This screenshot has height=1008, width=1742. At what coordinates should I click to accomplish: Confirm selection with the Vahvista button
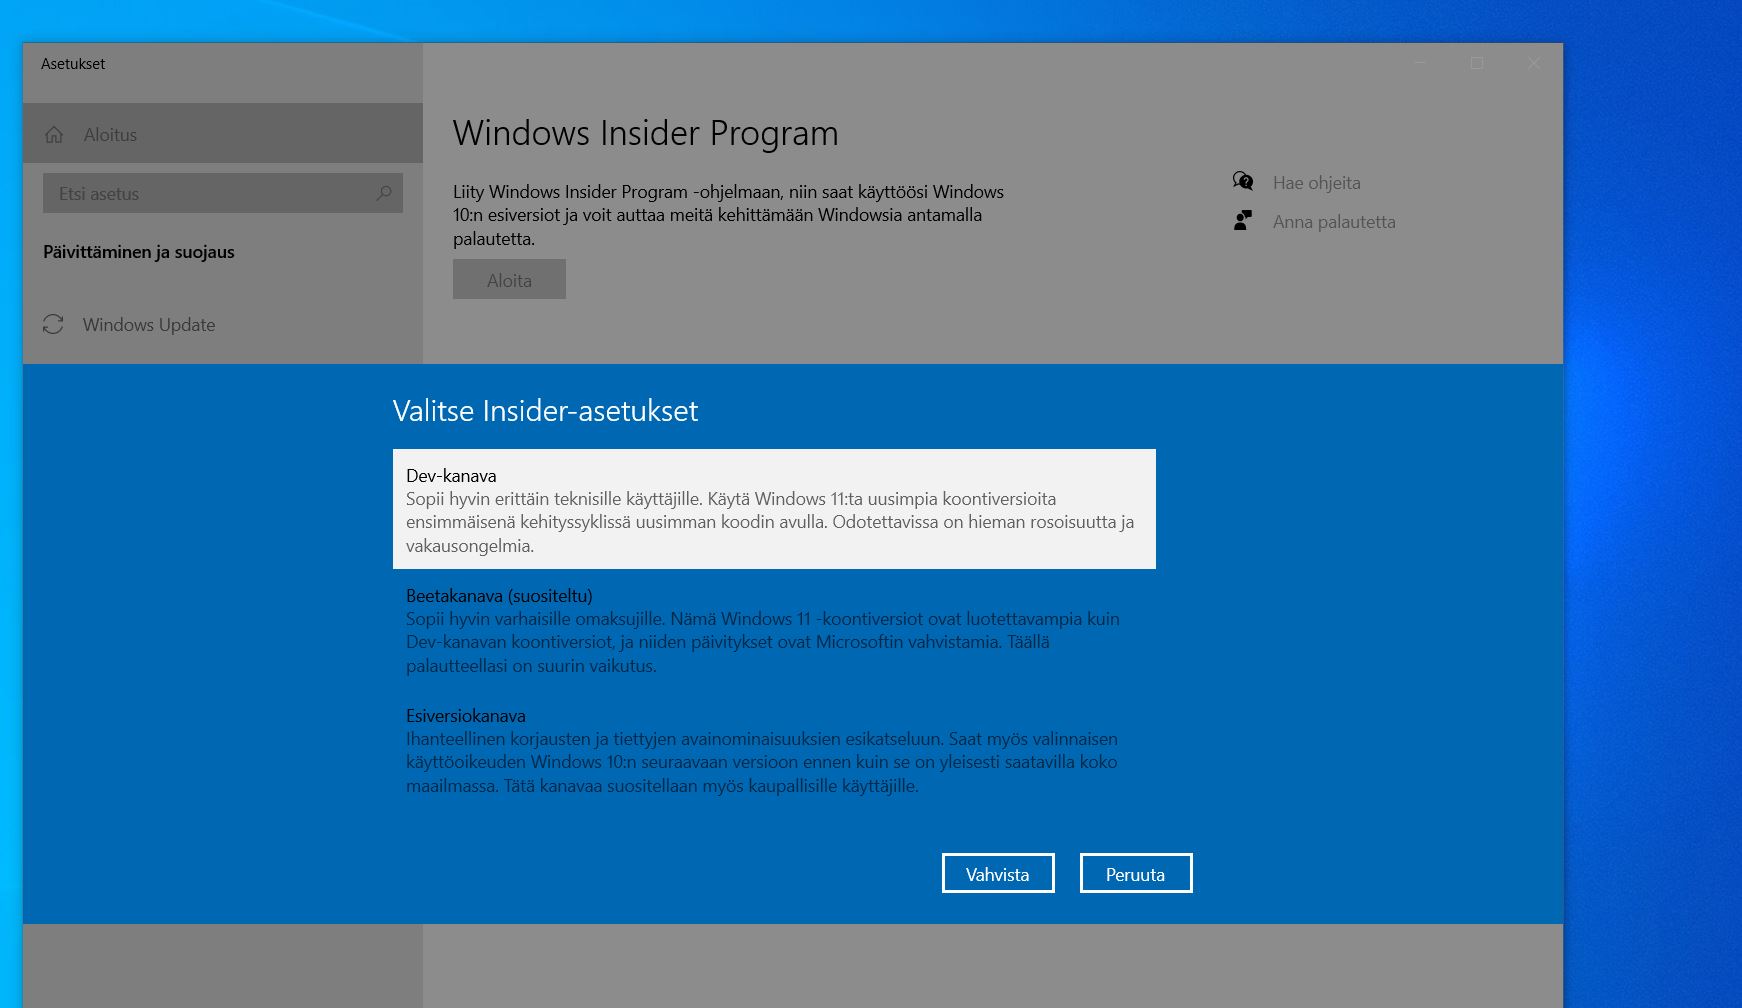(998, 873)
